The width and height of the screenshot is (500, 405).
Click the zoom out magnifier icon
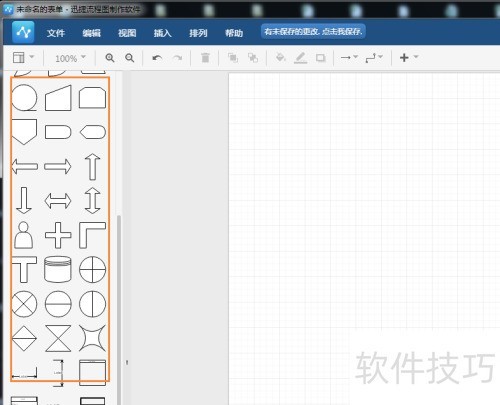click(x=129, y=58)
